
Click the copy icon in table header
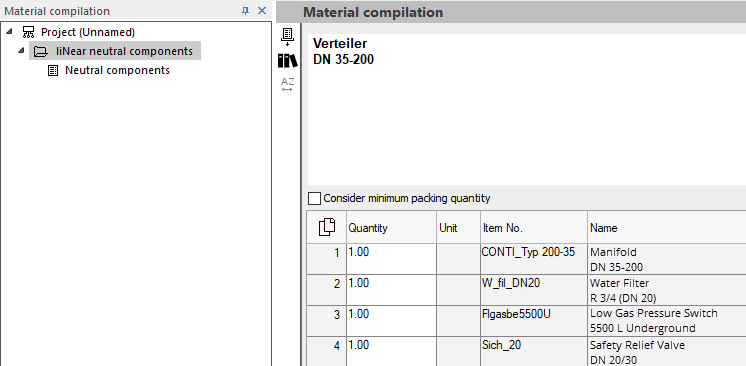(327, 227)
